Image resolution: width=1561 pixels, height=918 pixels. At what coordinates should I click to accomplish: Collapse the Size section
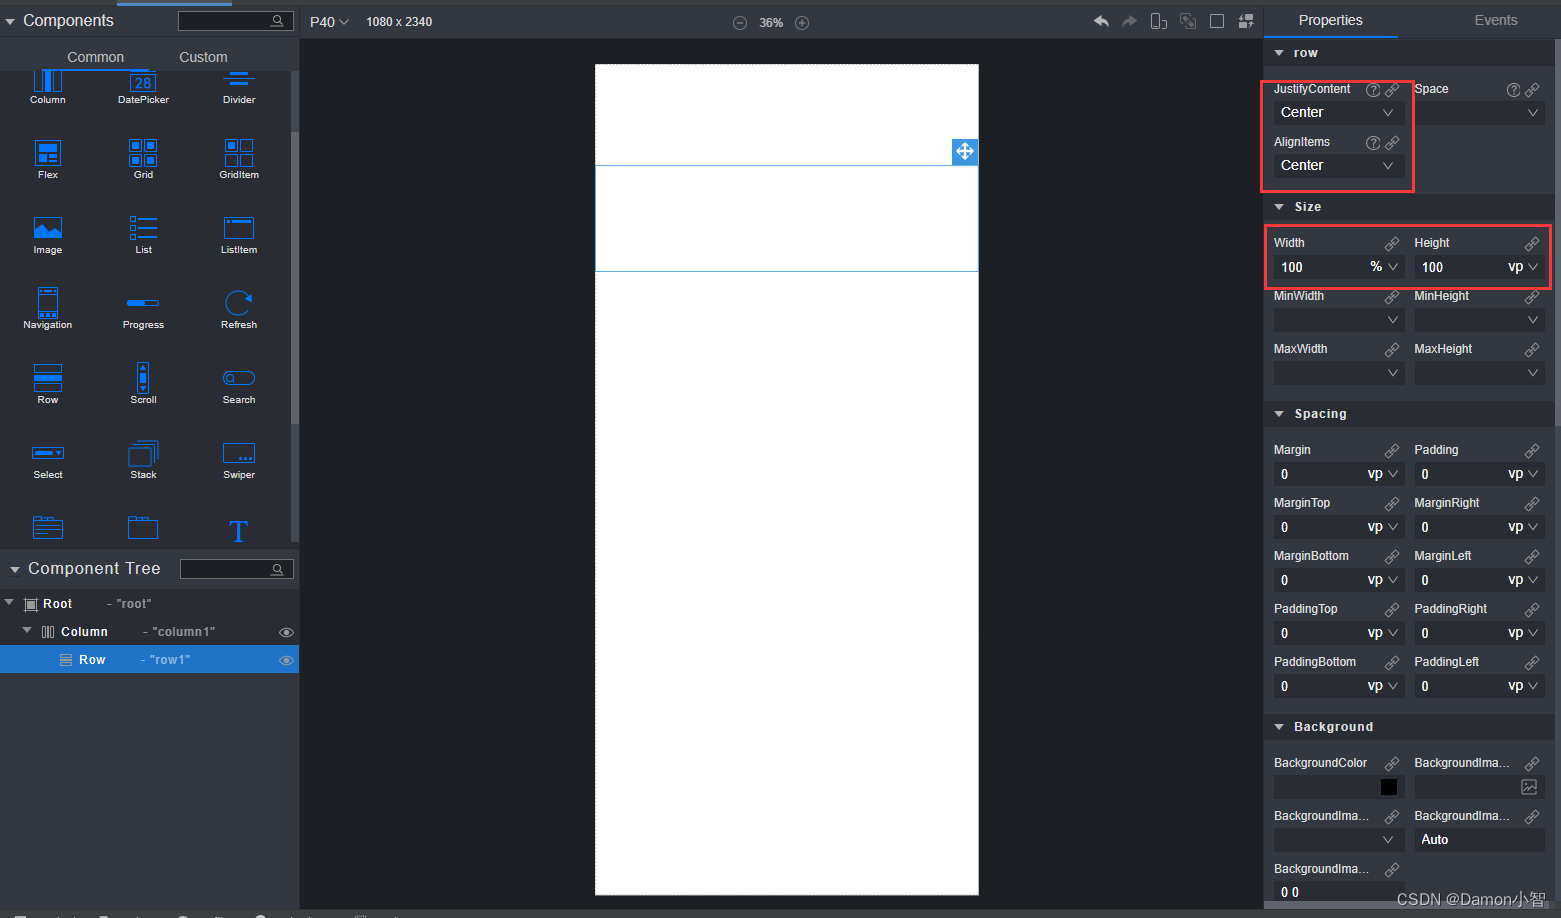pos(1279,207)
